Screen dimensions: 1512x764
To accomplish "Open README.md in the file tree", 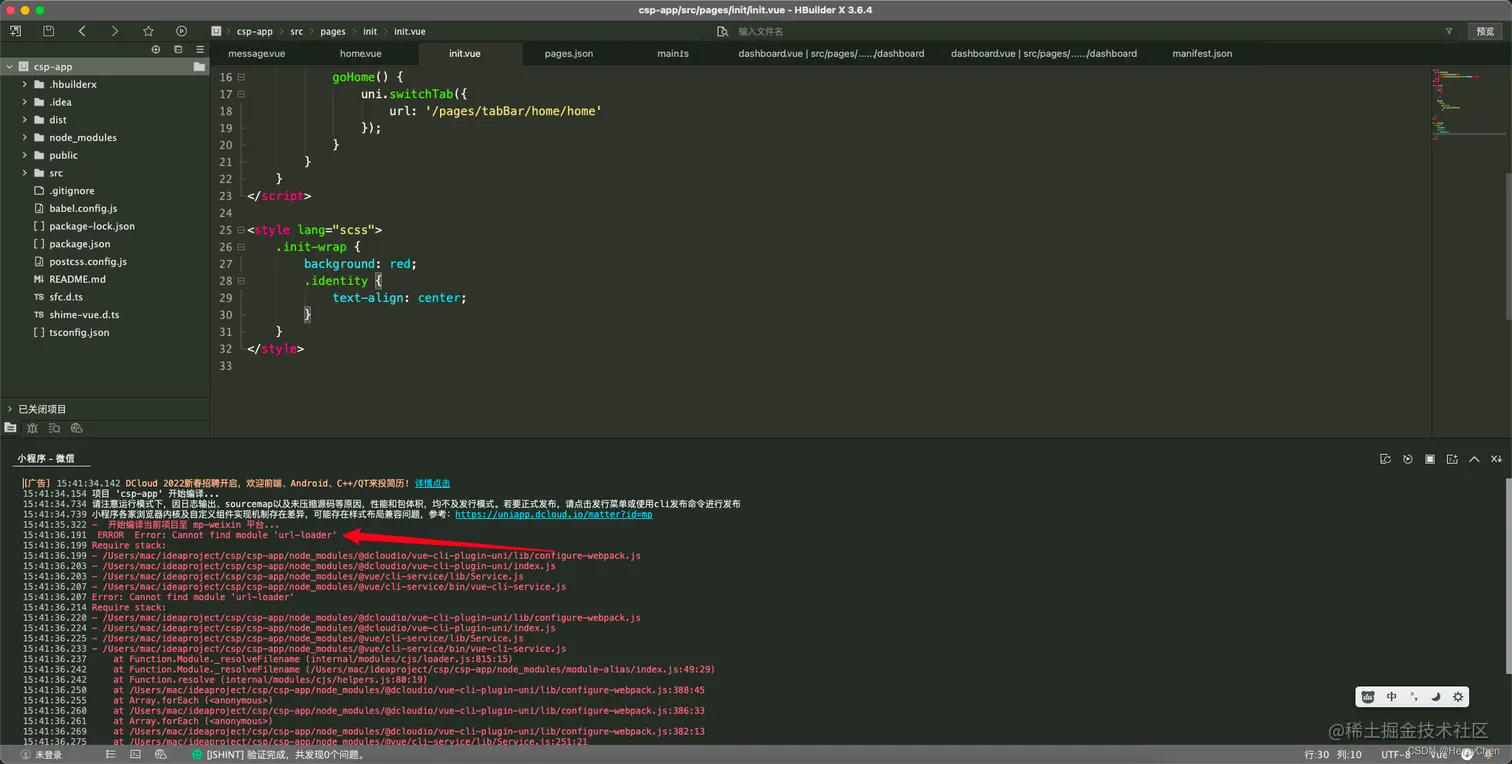I will click(77, 279).
